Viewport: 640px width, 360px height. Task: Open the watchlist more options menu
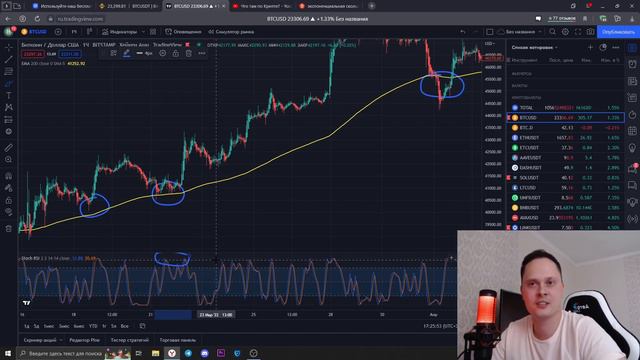click(x=616, y=48)
